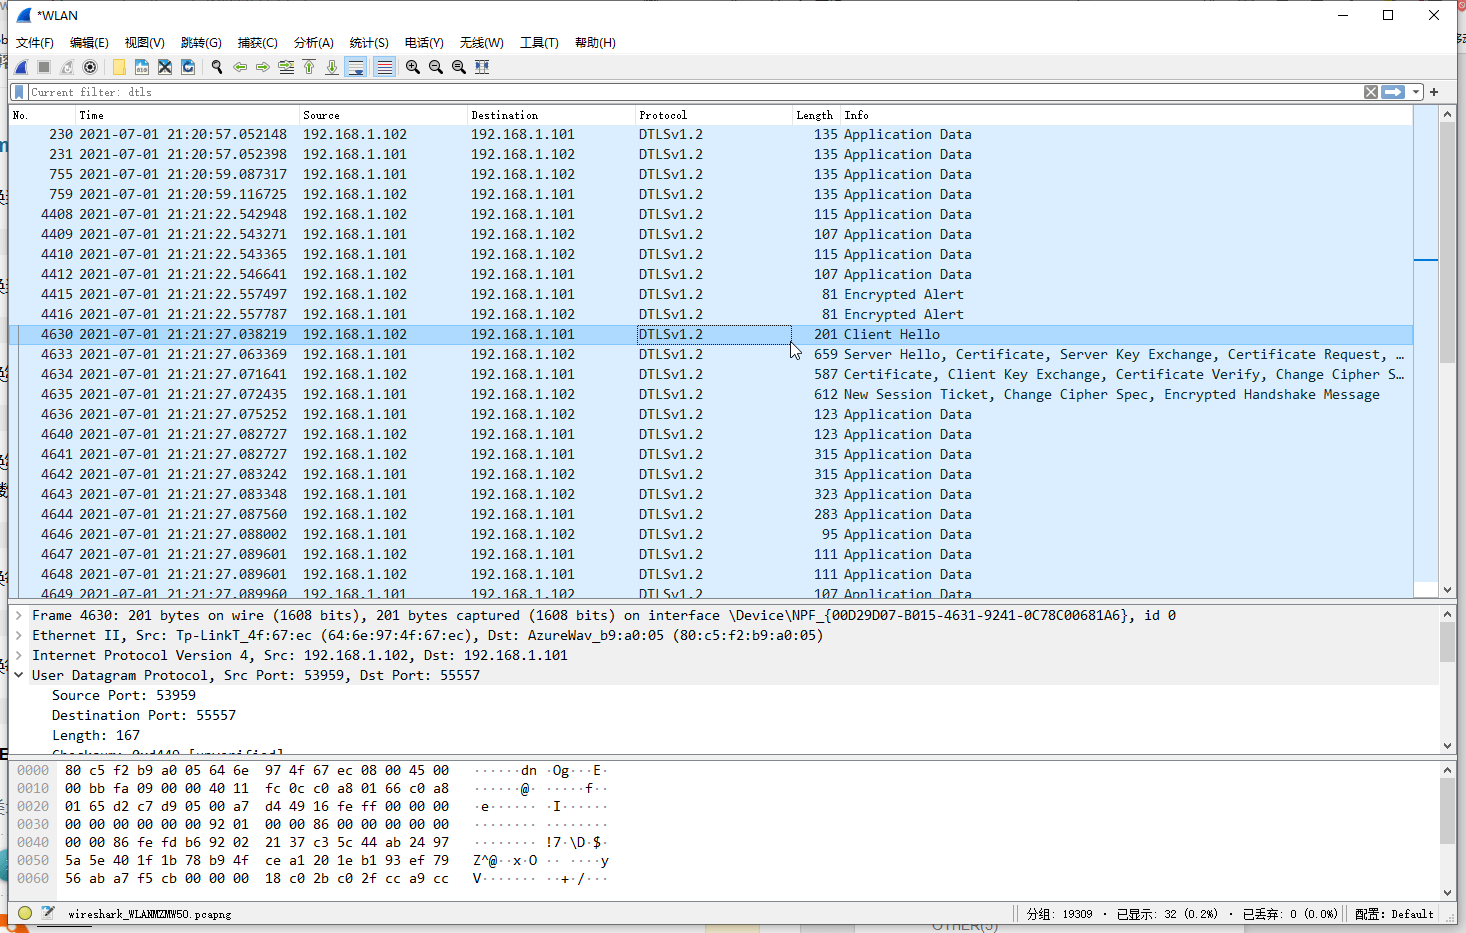Screen dimensions: 1466x933
Task: Toggle packet list coloring rules
Action: [384, 67]
